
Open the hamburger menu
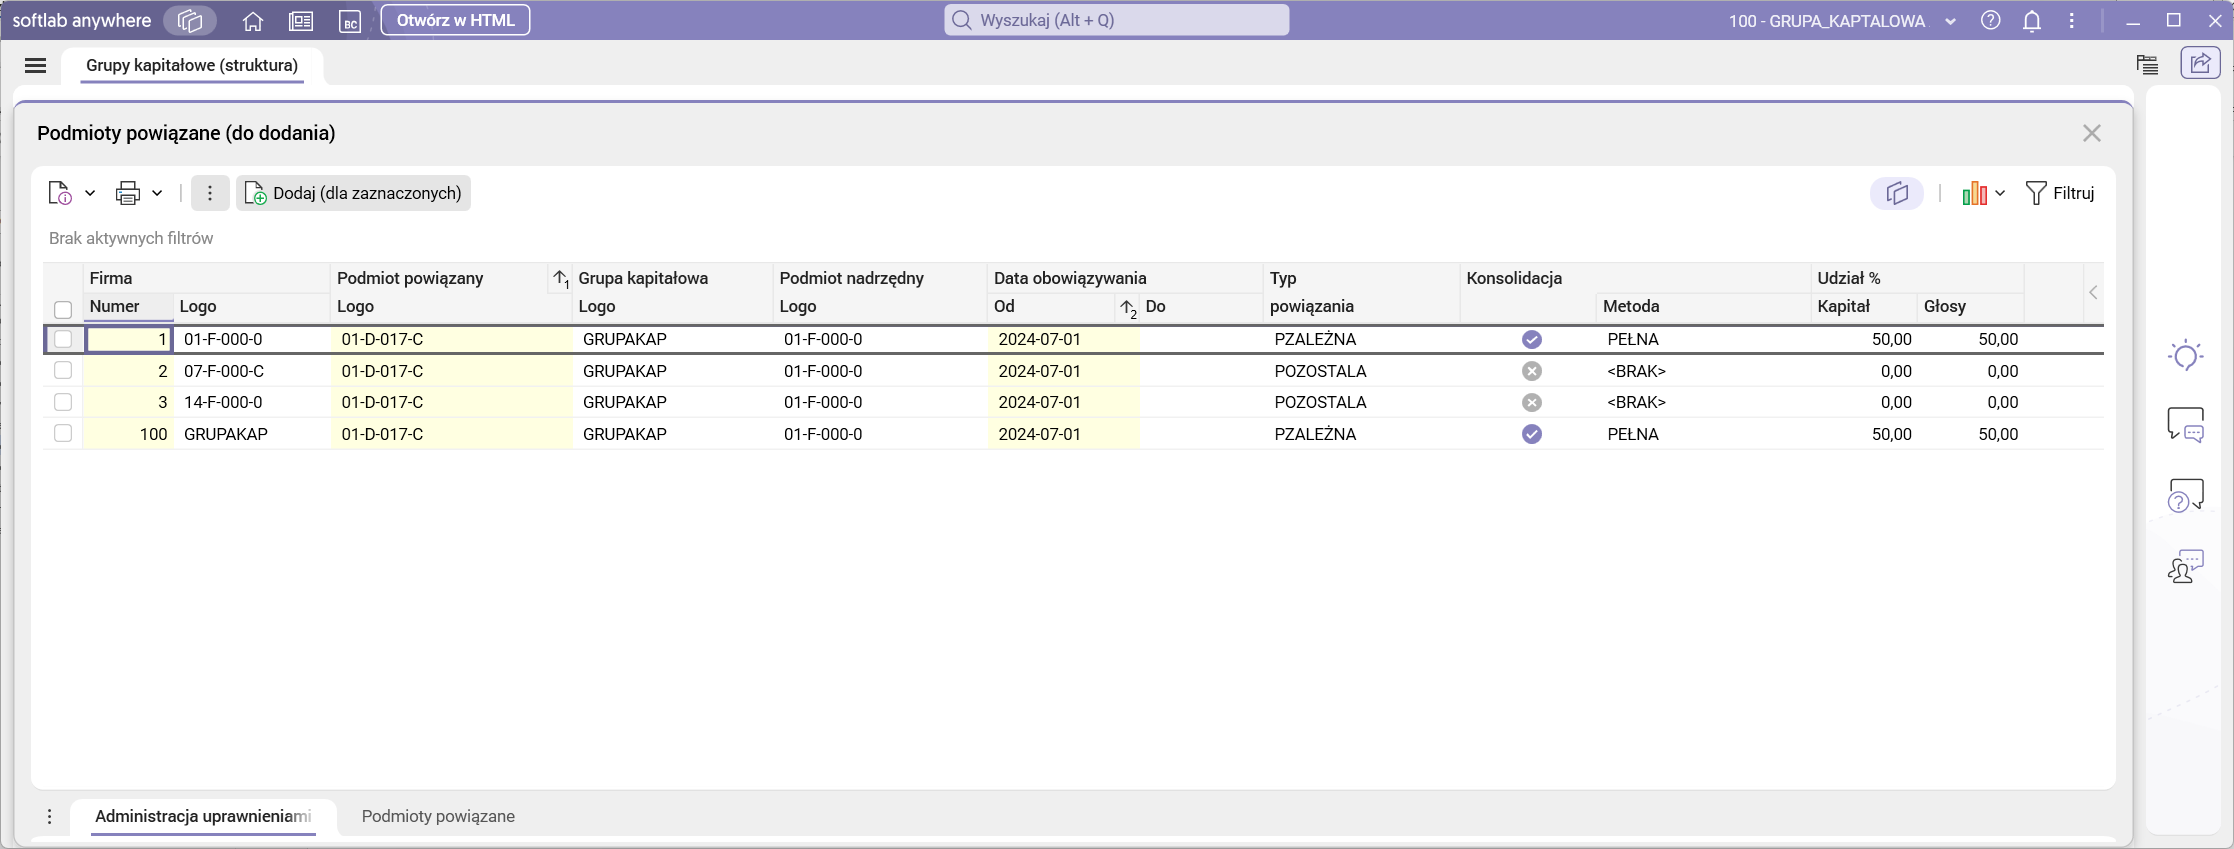tap(36, 66)
